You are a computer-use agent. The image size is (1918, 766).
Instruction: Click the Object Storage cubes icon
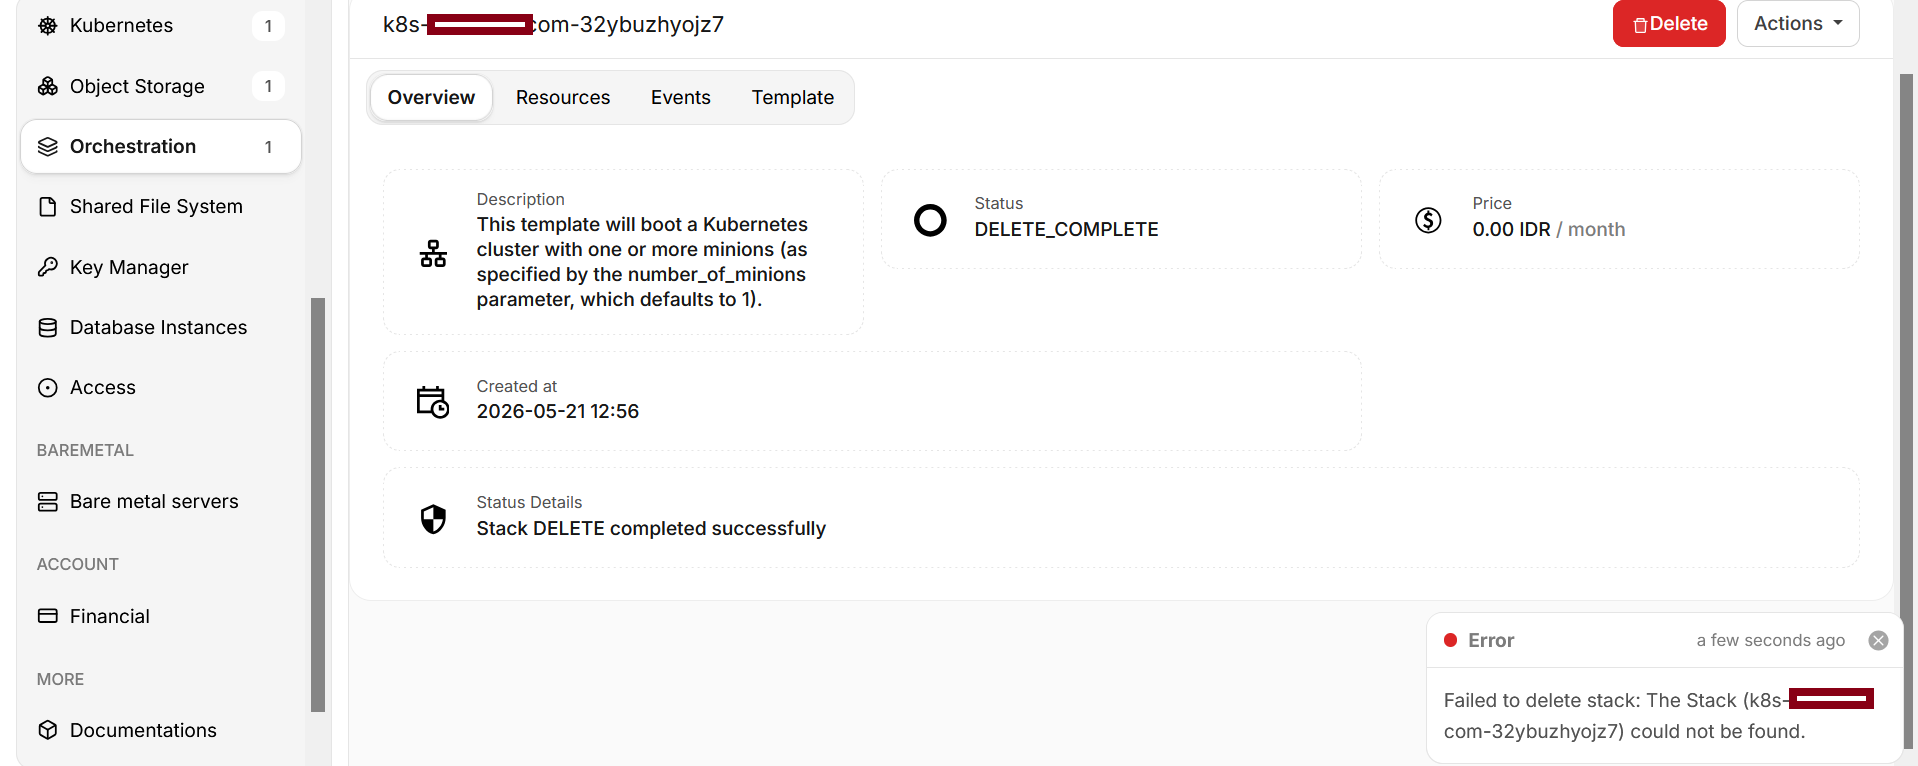click(x=47, y=86)
